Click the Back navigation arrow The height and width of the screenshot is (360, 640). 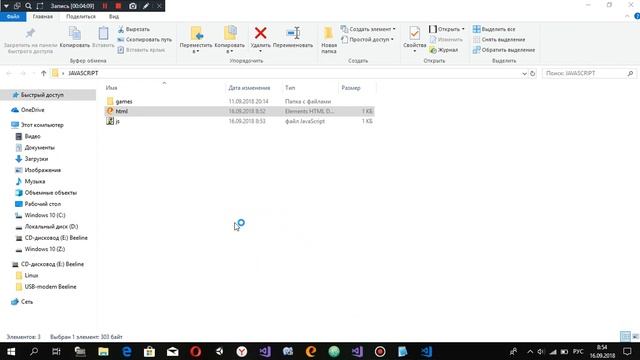pos(9,73)
